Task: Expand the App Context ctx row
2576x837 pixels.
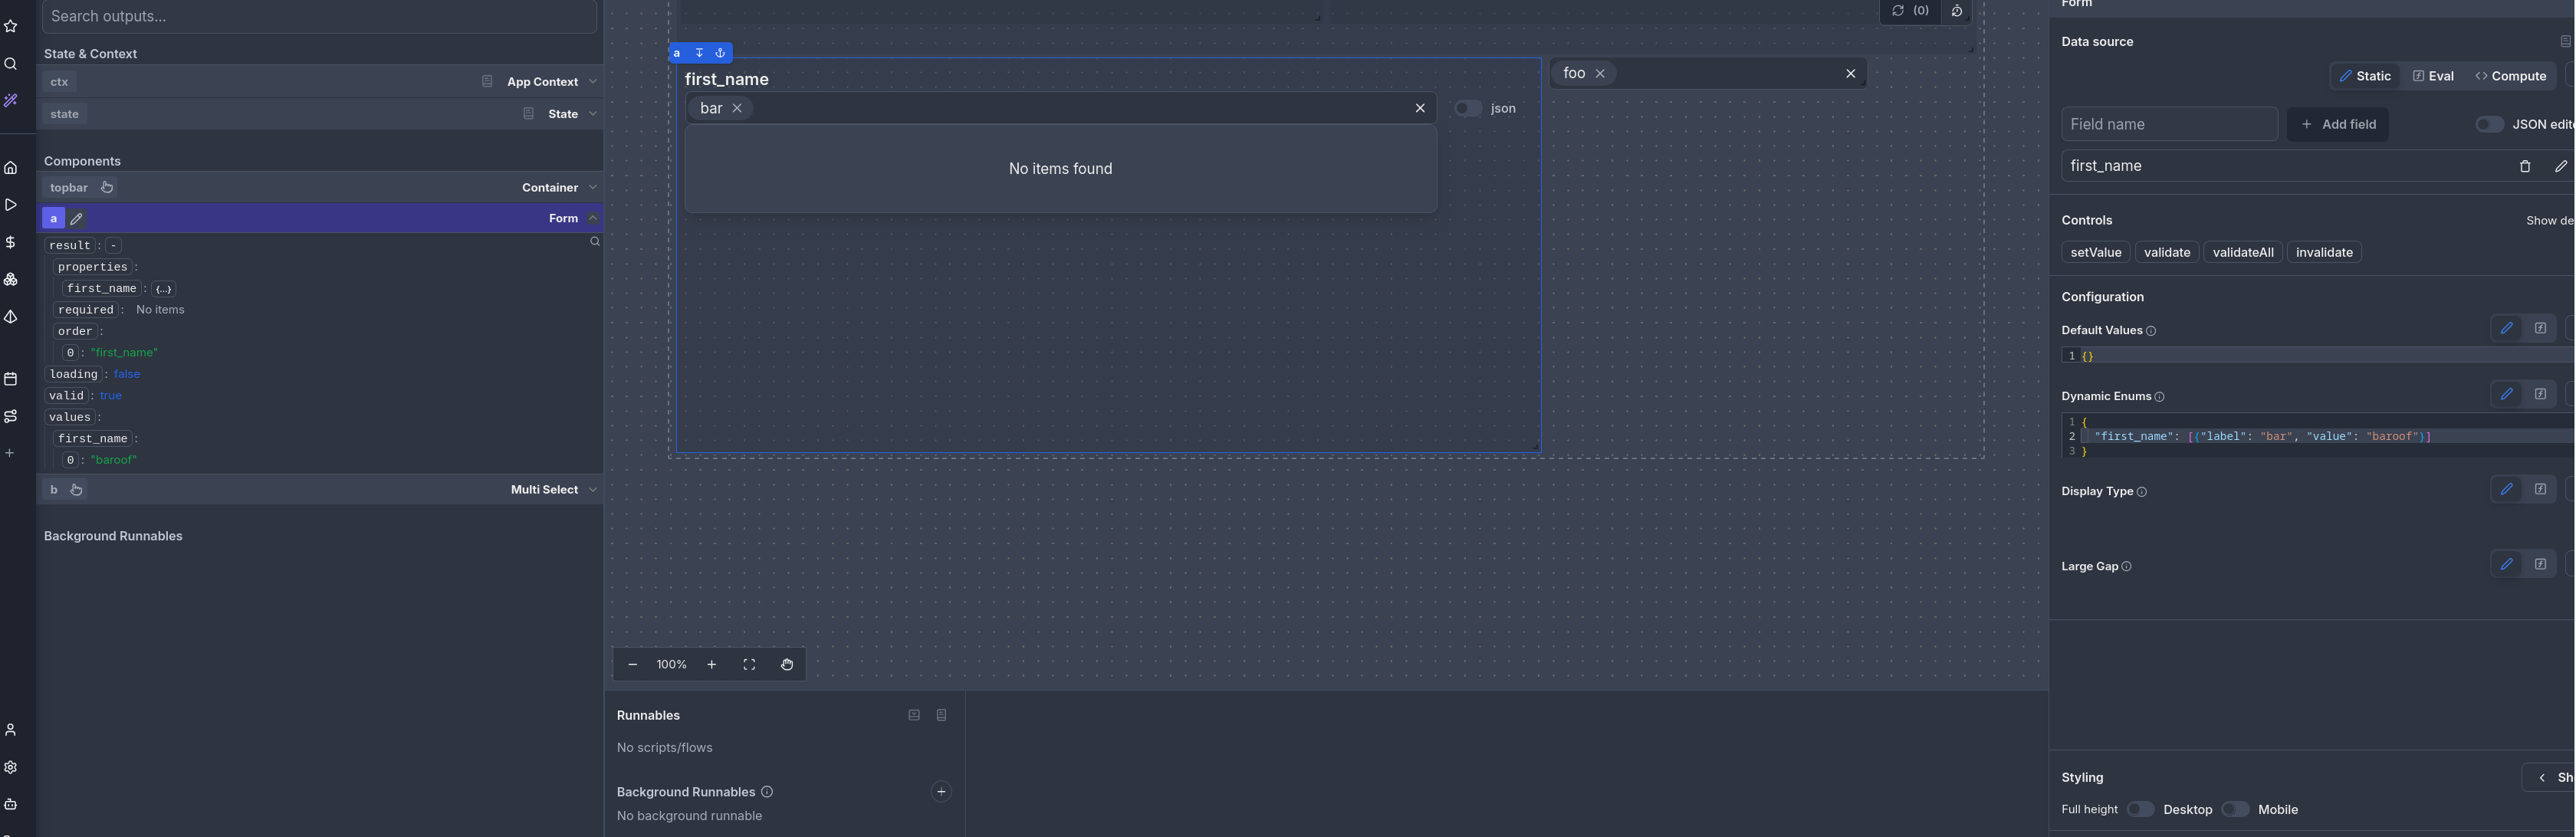Action: click(x=593, y=82)
